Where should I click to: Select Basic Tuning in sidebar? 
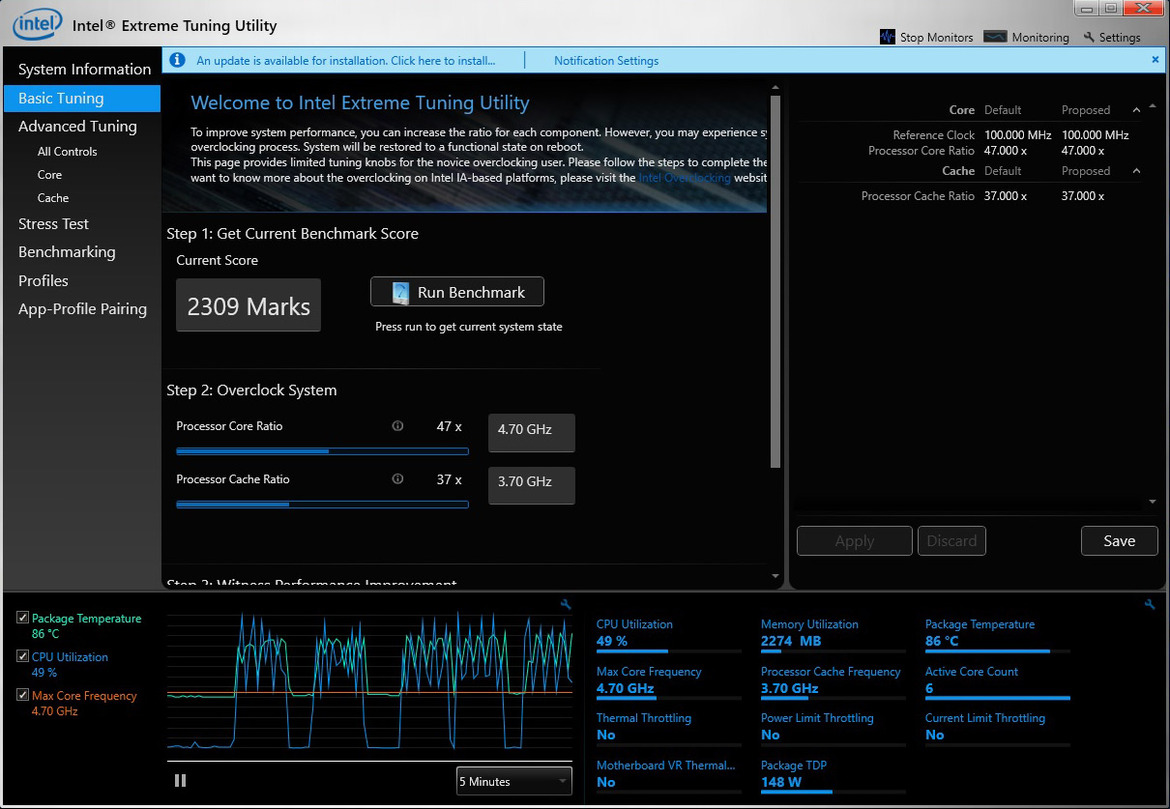[82, 99]
